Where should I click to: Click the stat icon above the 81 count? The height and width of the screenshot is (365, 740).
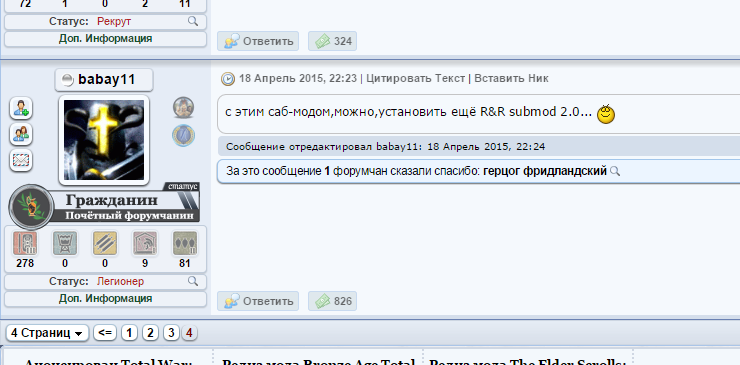click(185, 243)
